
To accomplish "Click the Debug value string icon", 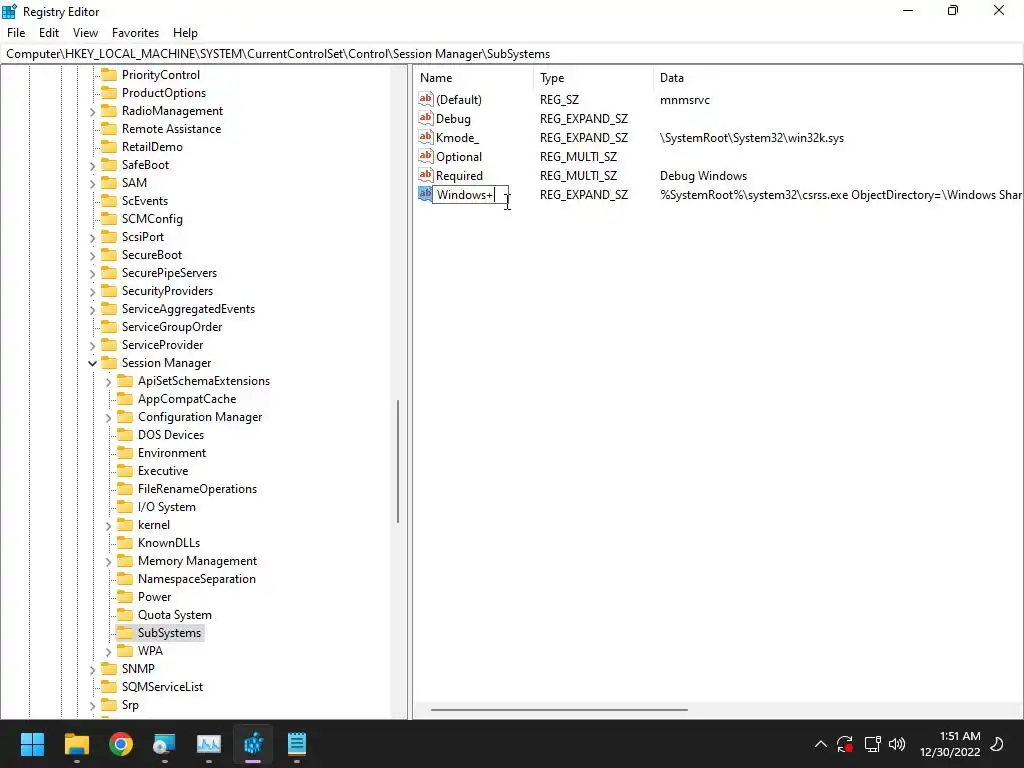I will [426, 118].
